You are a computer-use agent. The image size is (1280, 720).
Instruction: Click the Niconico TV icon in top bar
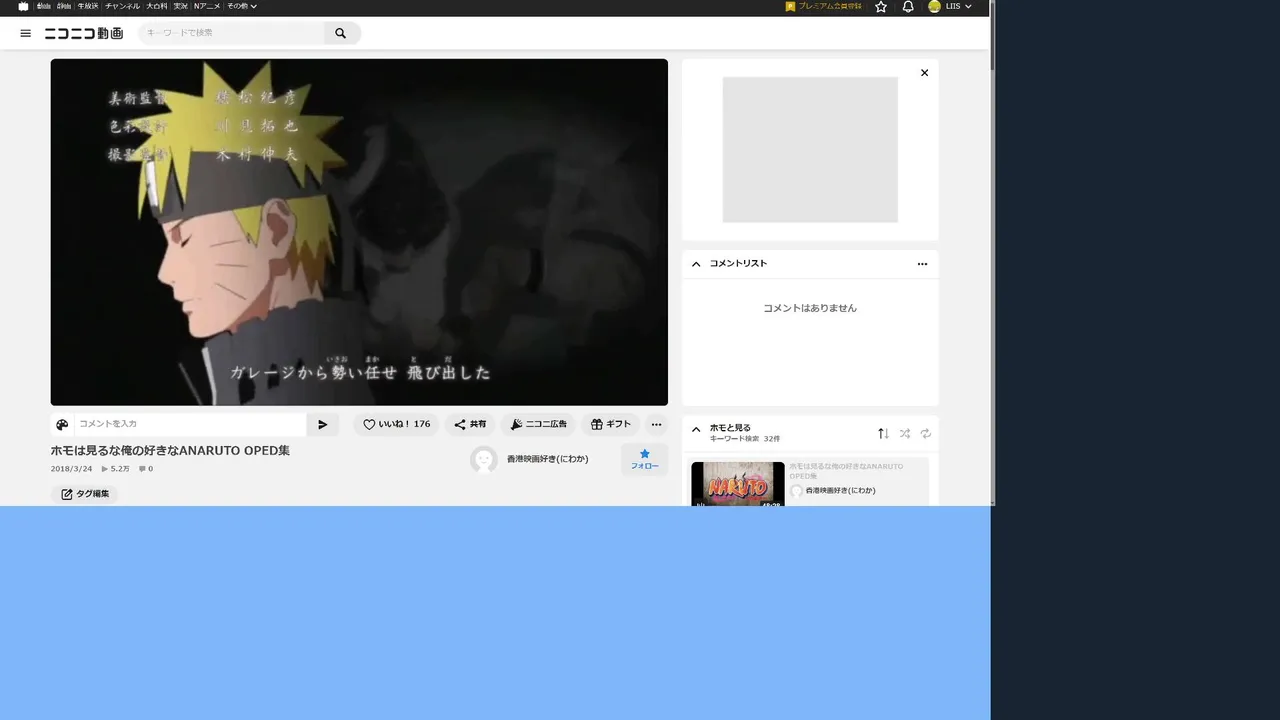coord(23,6)
